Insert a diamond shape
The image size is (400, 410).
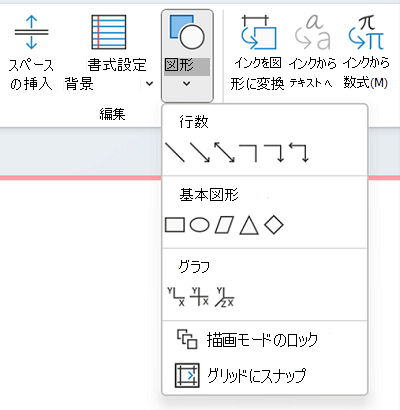tap(274, 225)
